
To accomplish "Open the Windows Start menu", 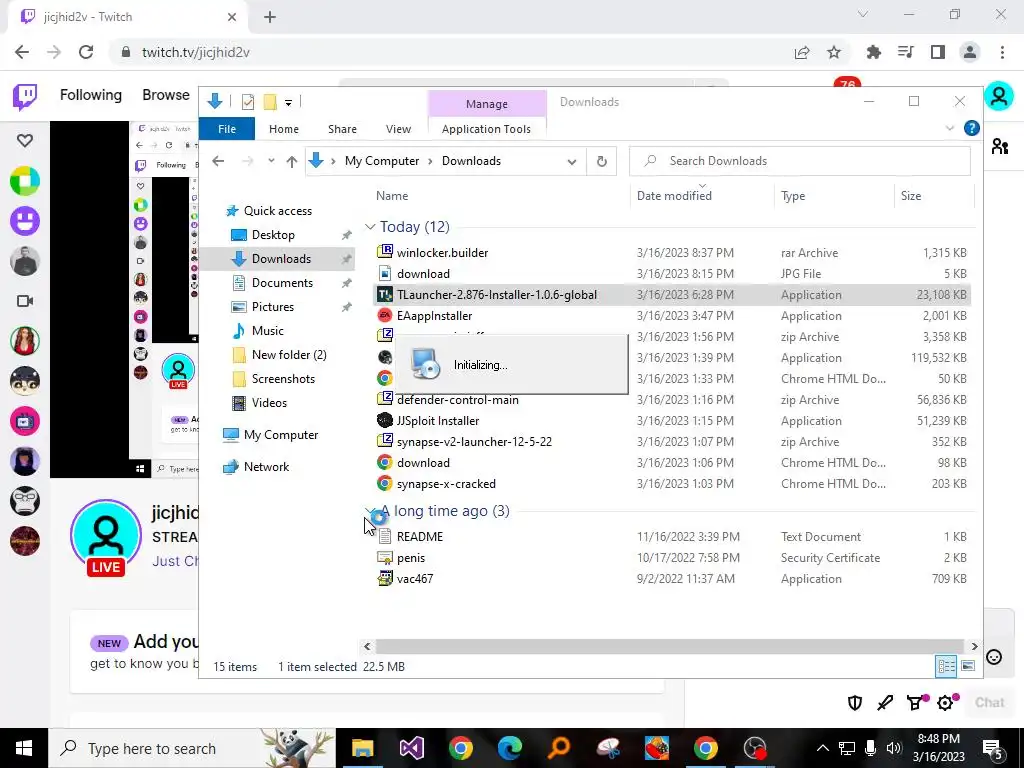I will tap(24, 748).
